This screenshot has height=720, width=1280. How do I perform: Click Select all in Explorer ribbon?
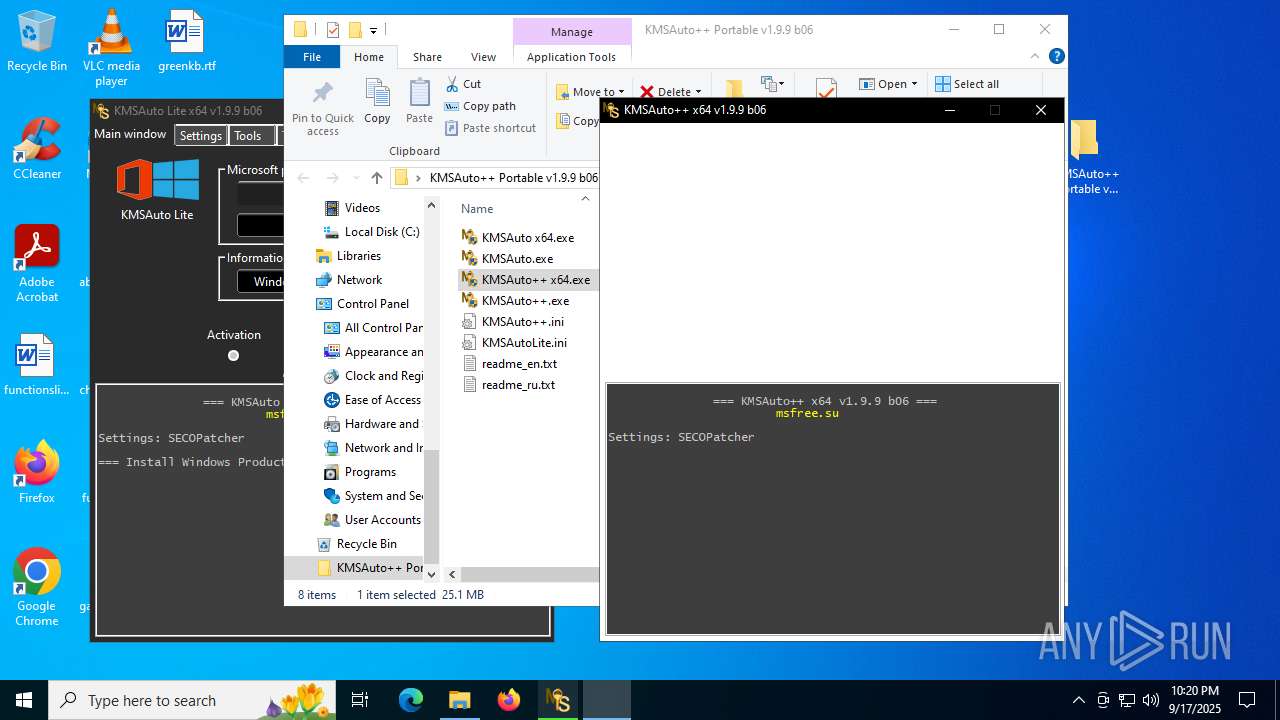(x=967, y=84)
